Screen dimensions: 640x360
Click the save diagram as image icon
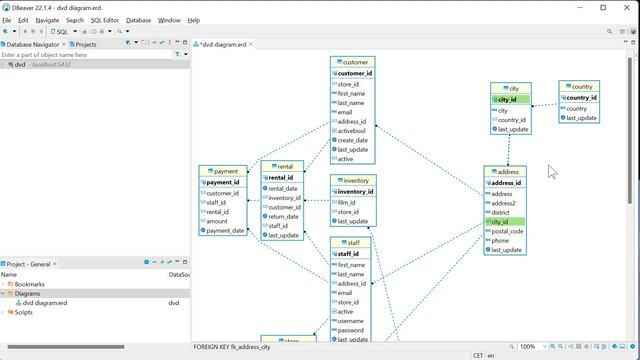pos(622,347)
